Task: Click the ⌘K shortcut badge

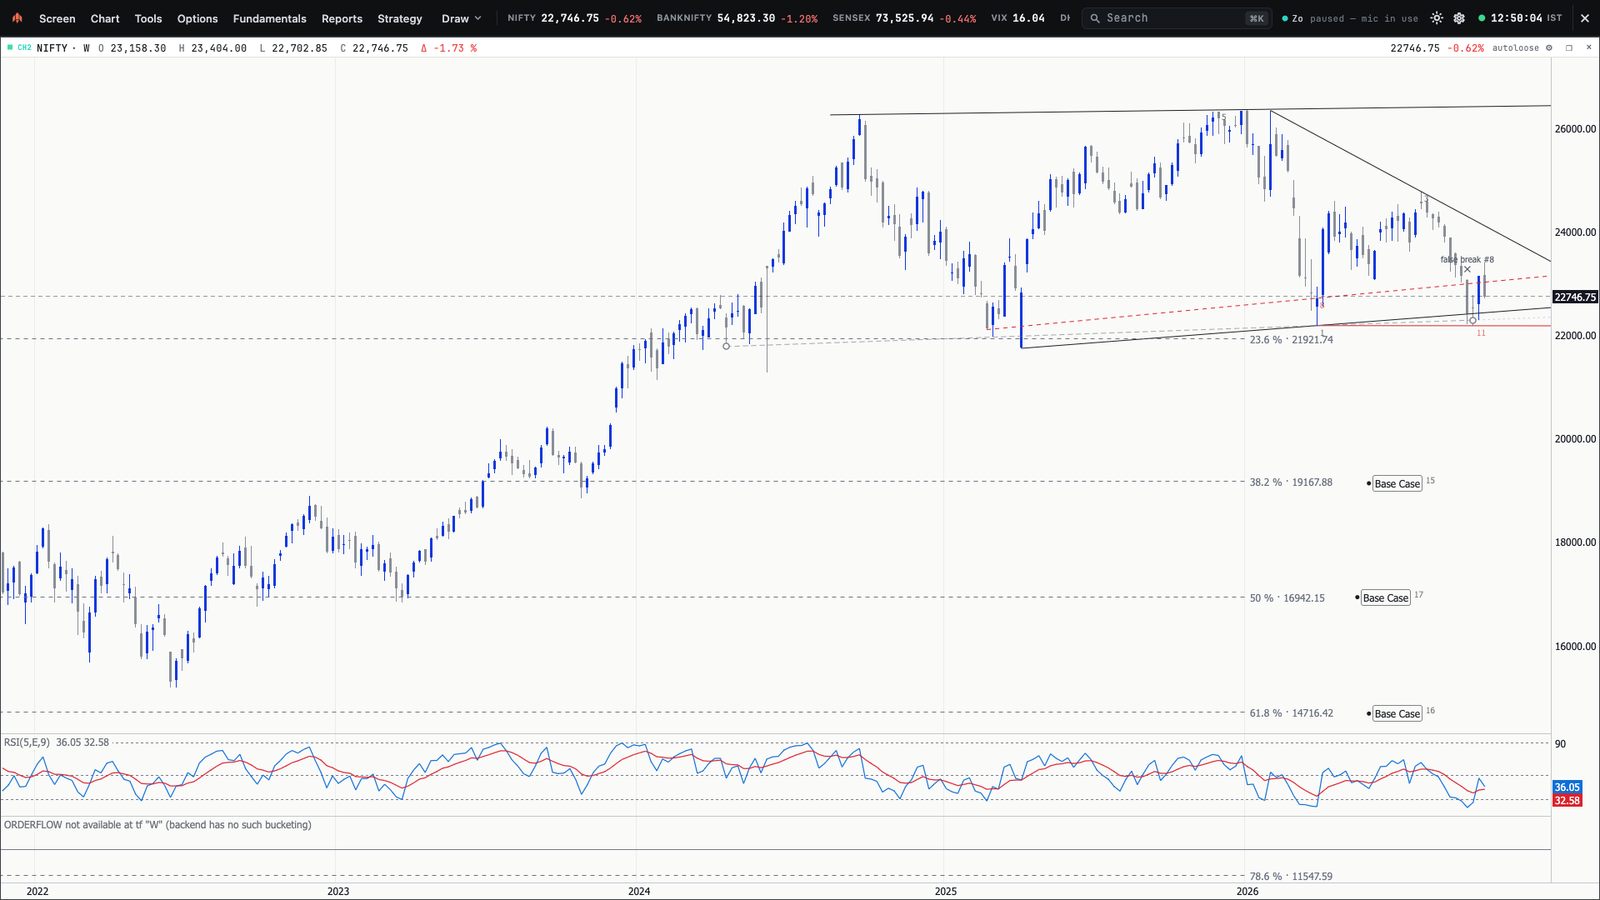Action: click(1256, 18)
